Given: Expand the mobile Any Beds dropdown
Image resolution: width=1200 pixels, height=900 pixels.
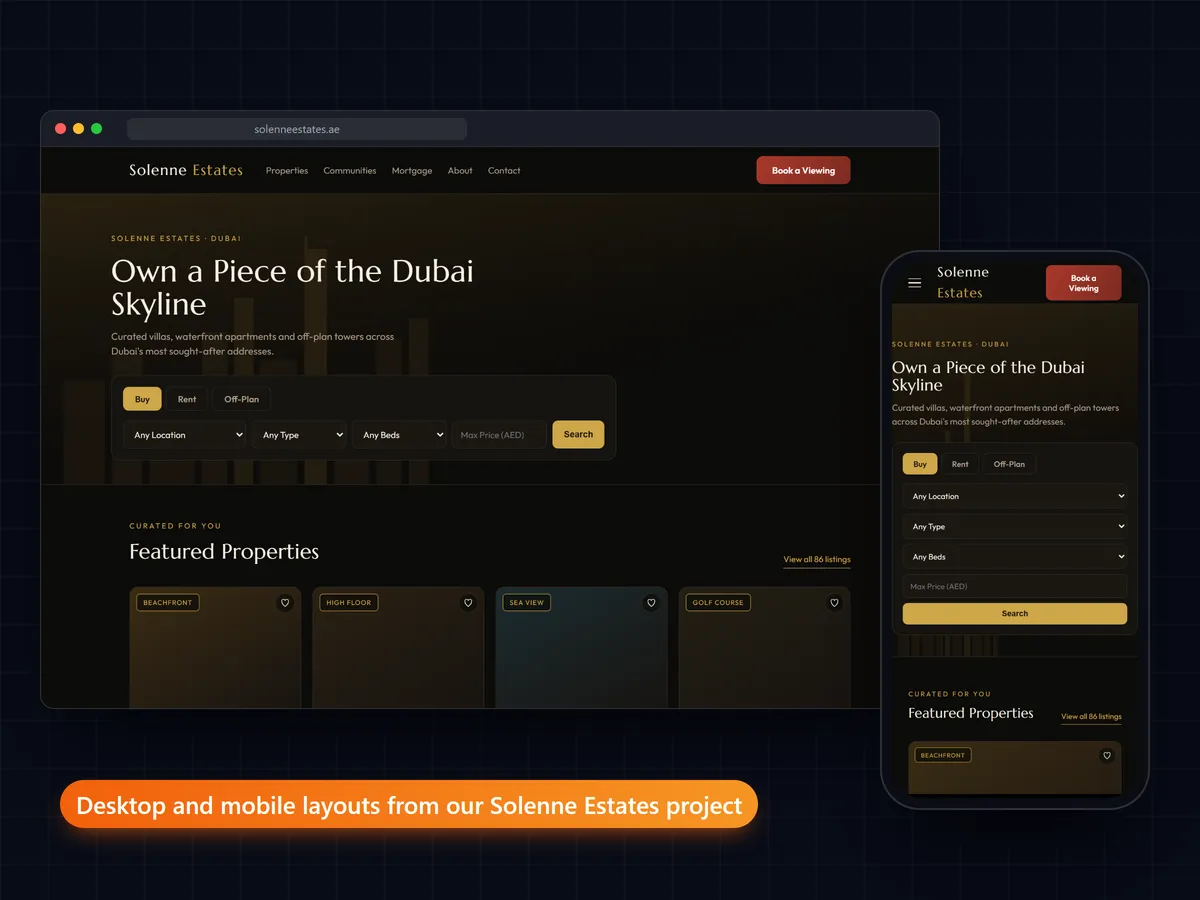Looking at the screenshot, I should tap(1015, 557).
